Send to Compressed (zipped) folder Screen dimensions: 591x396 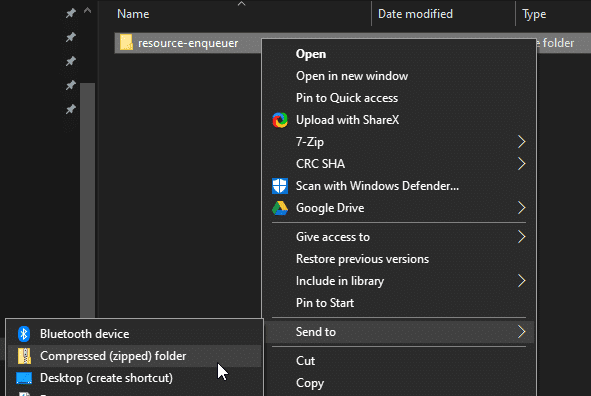134,356
